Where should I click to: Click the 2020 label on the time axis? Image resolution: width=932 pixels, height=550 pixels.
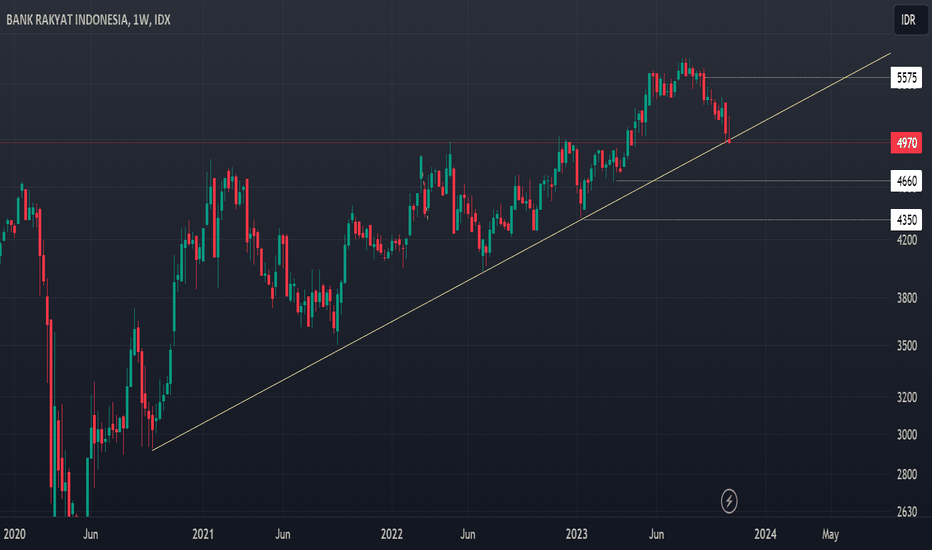(14, 534)
